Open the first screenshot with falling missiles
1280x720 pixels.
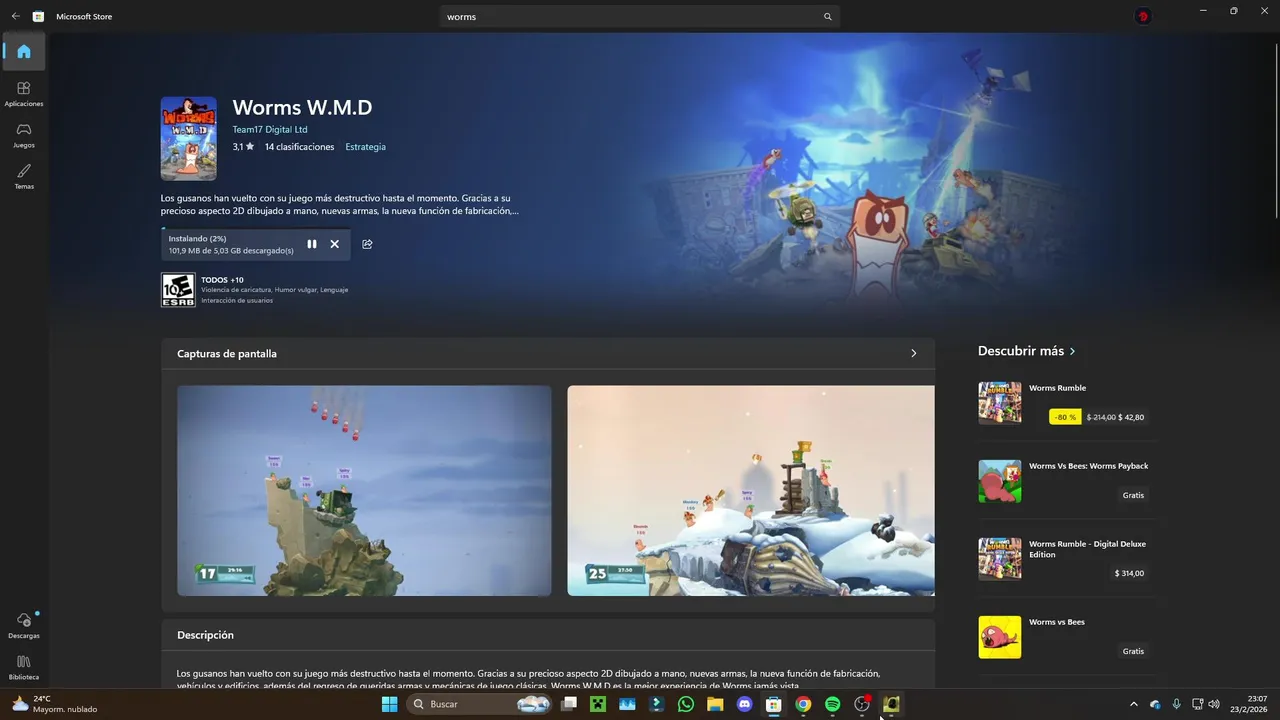click(364, 491)
